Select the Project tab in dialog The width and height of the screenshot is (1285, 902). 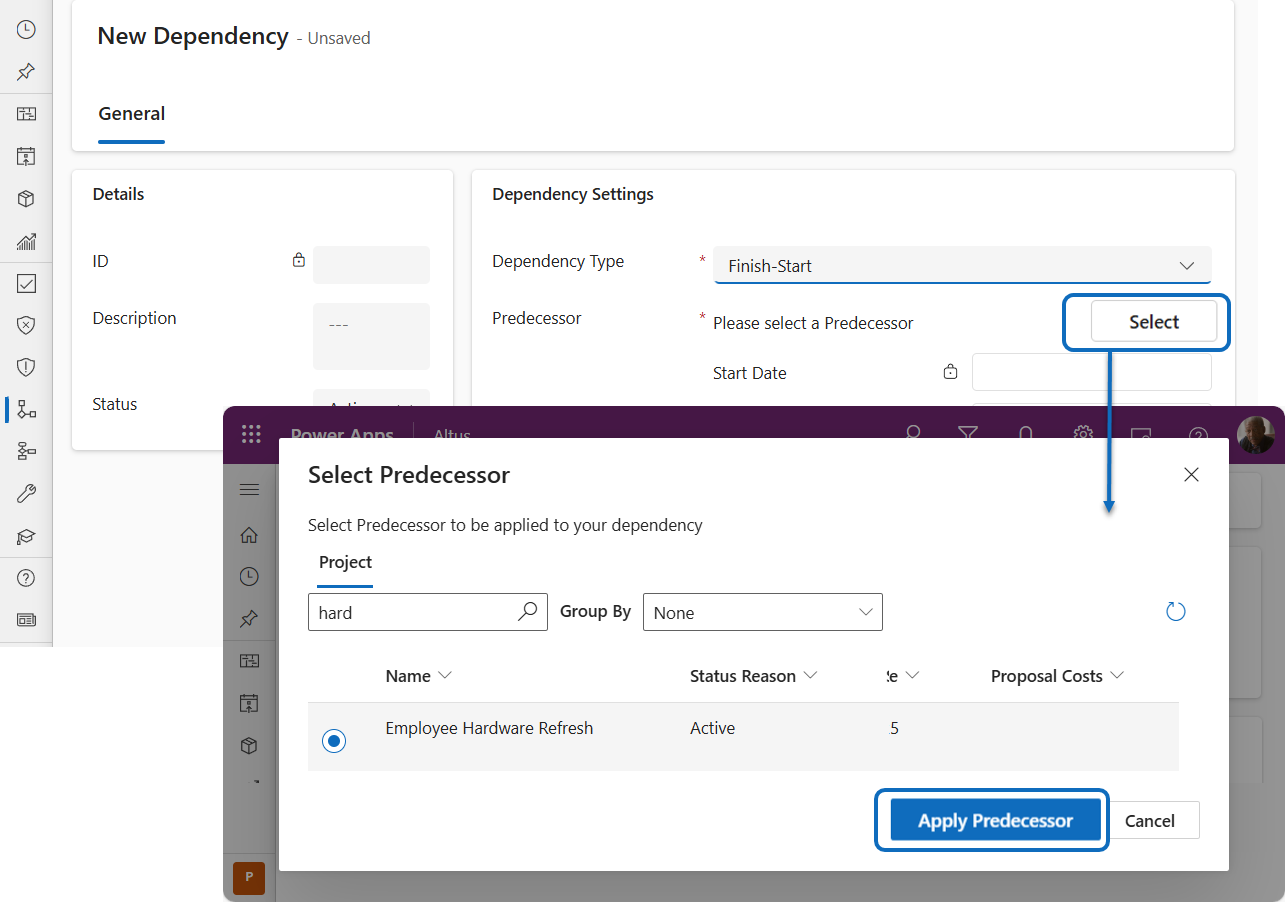[345, 562]
